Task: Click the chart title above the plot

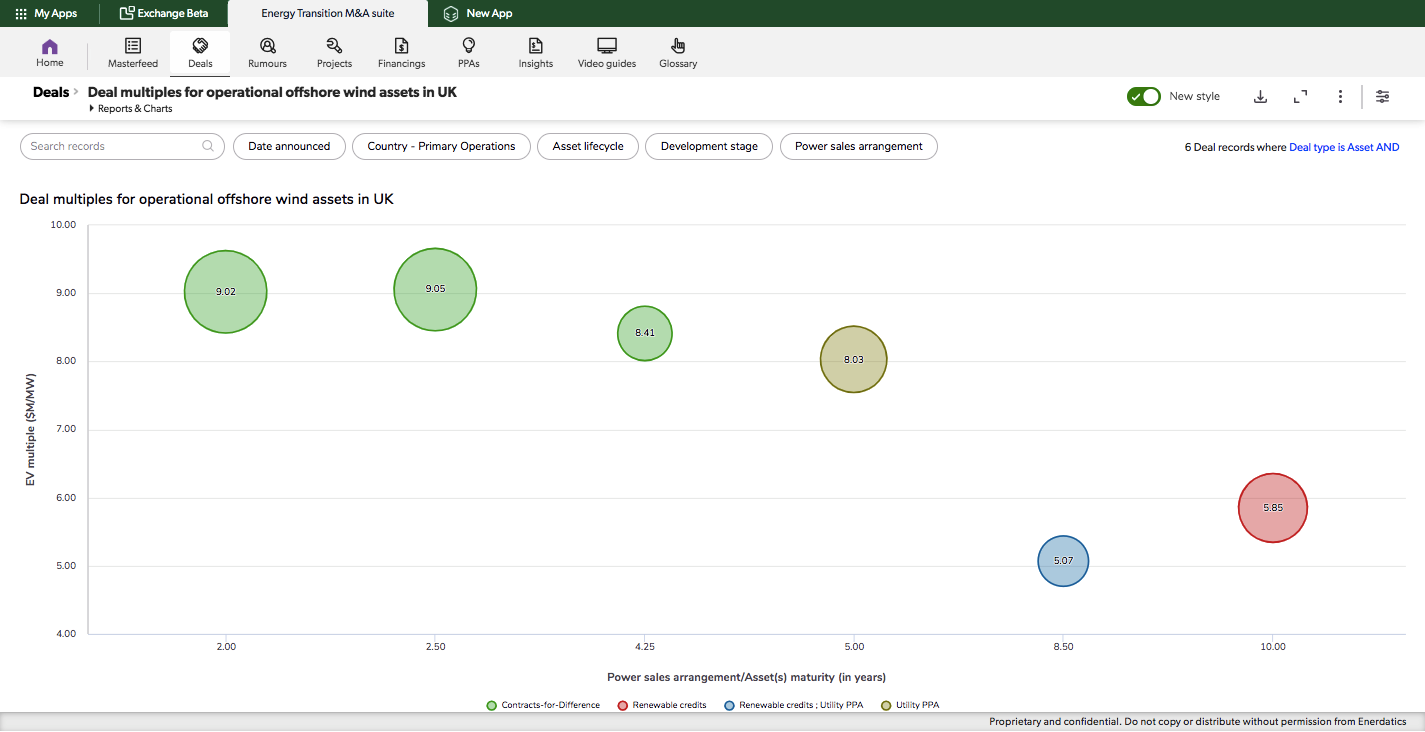Action: pos(206,199)
